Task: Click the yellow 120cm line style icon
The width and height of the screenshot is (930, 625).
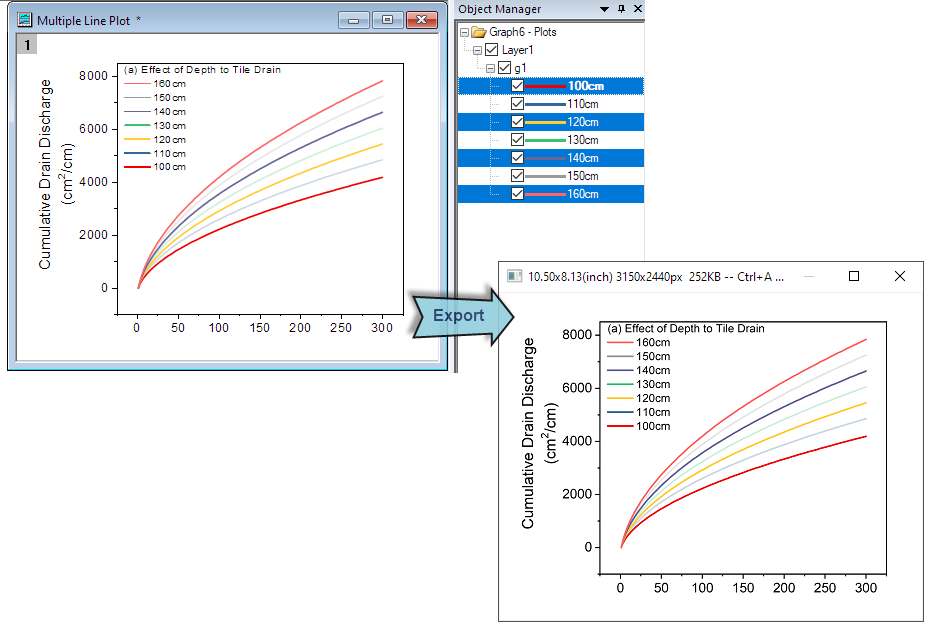Action: (x=544, y=121)
